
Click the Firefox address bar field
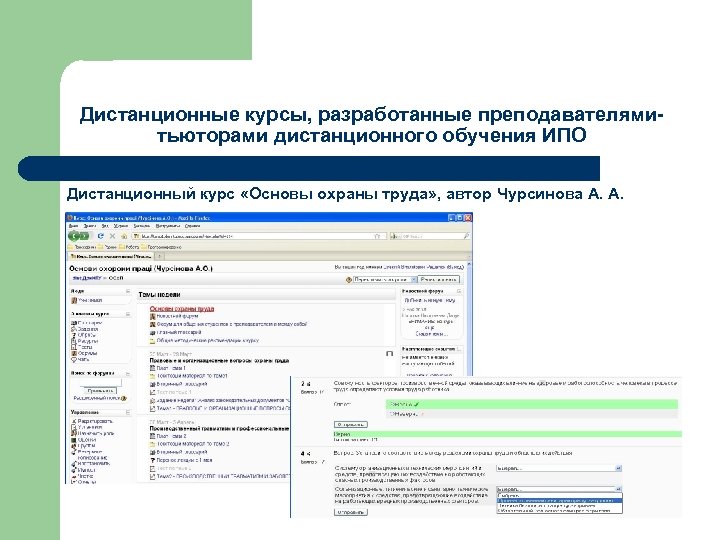[257, 236]
